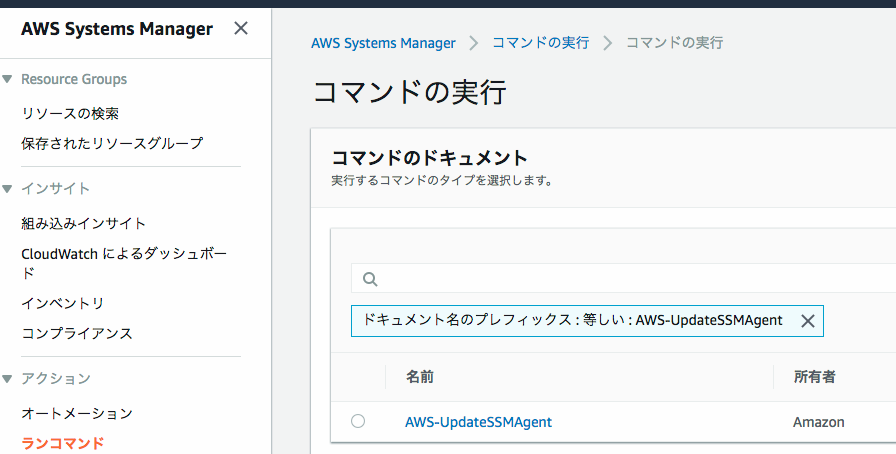
Task: Open ランコマンド in sidebar
Action: coord(63,443)
